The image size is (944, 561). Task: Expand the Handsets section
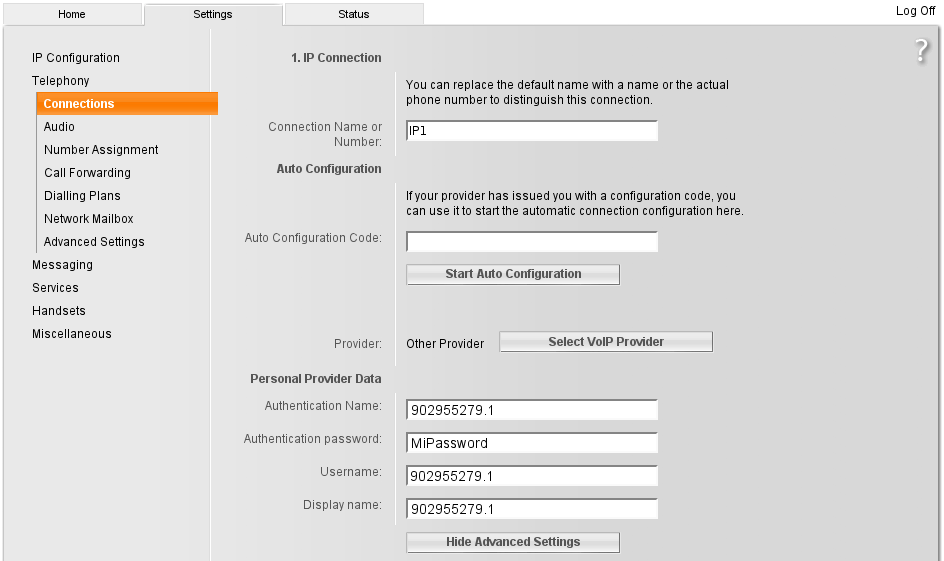[x=59, y=311]
